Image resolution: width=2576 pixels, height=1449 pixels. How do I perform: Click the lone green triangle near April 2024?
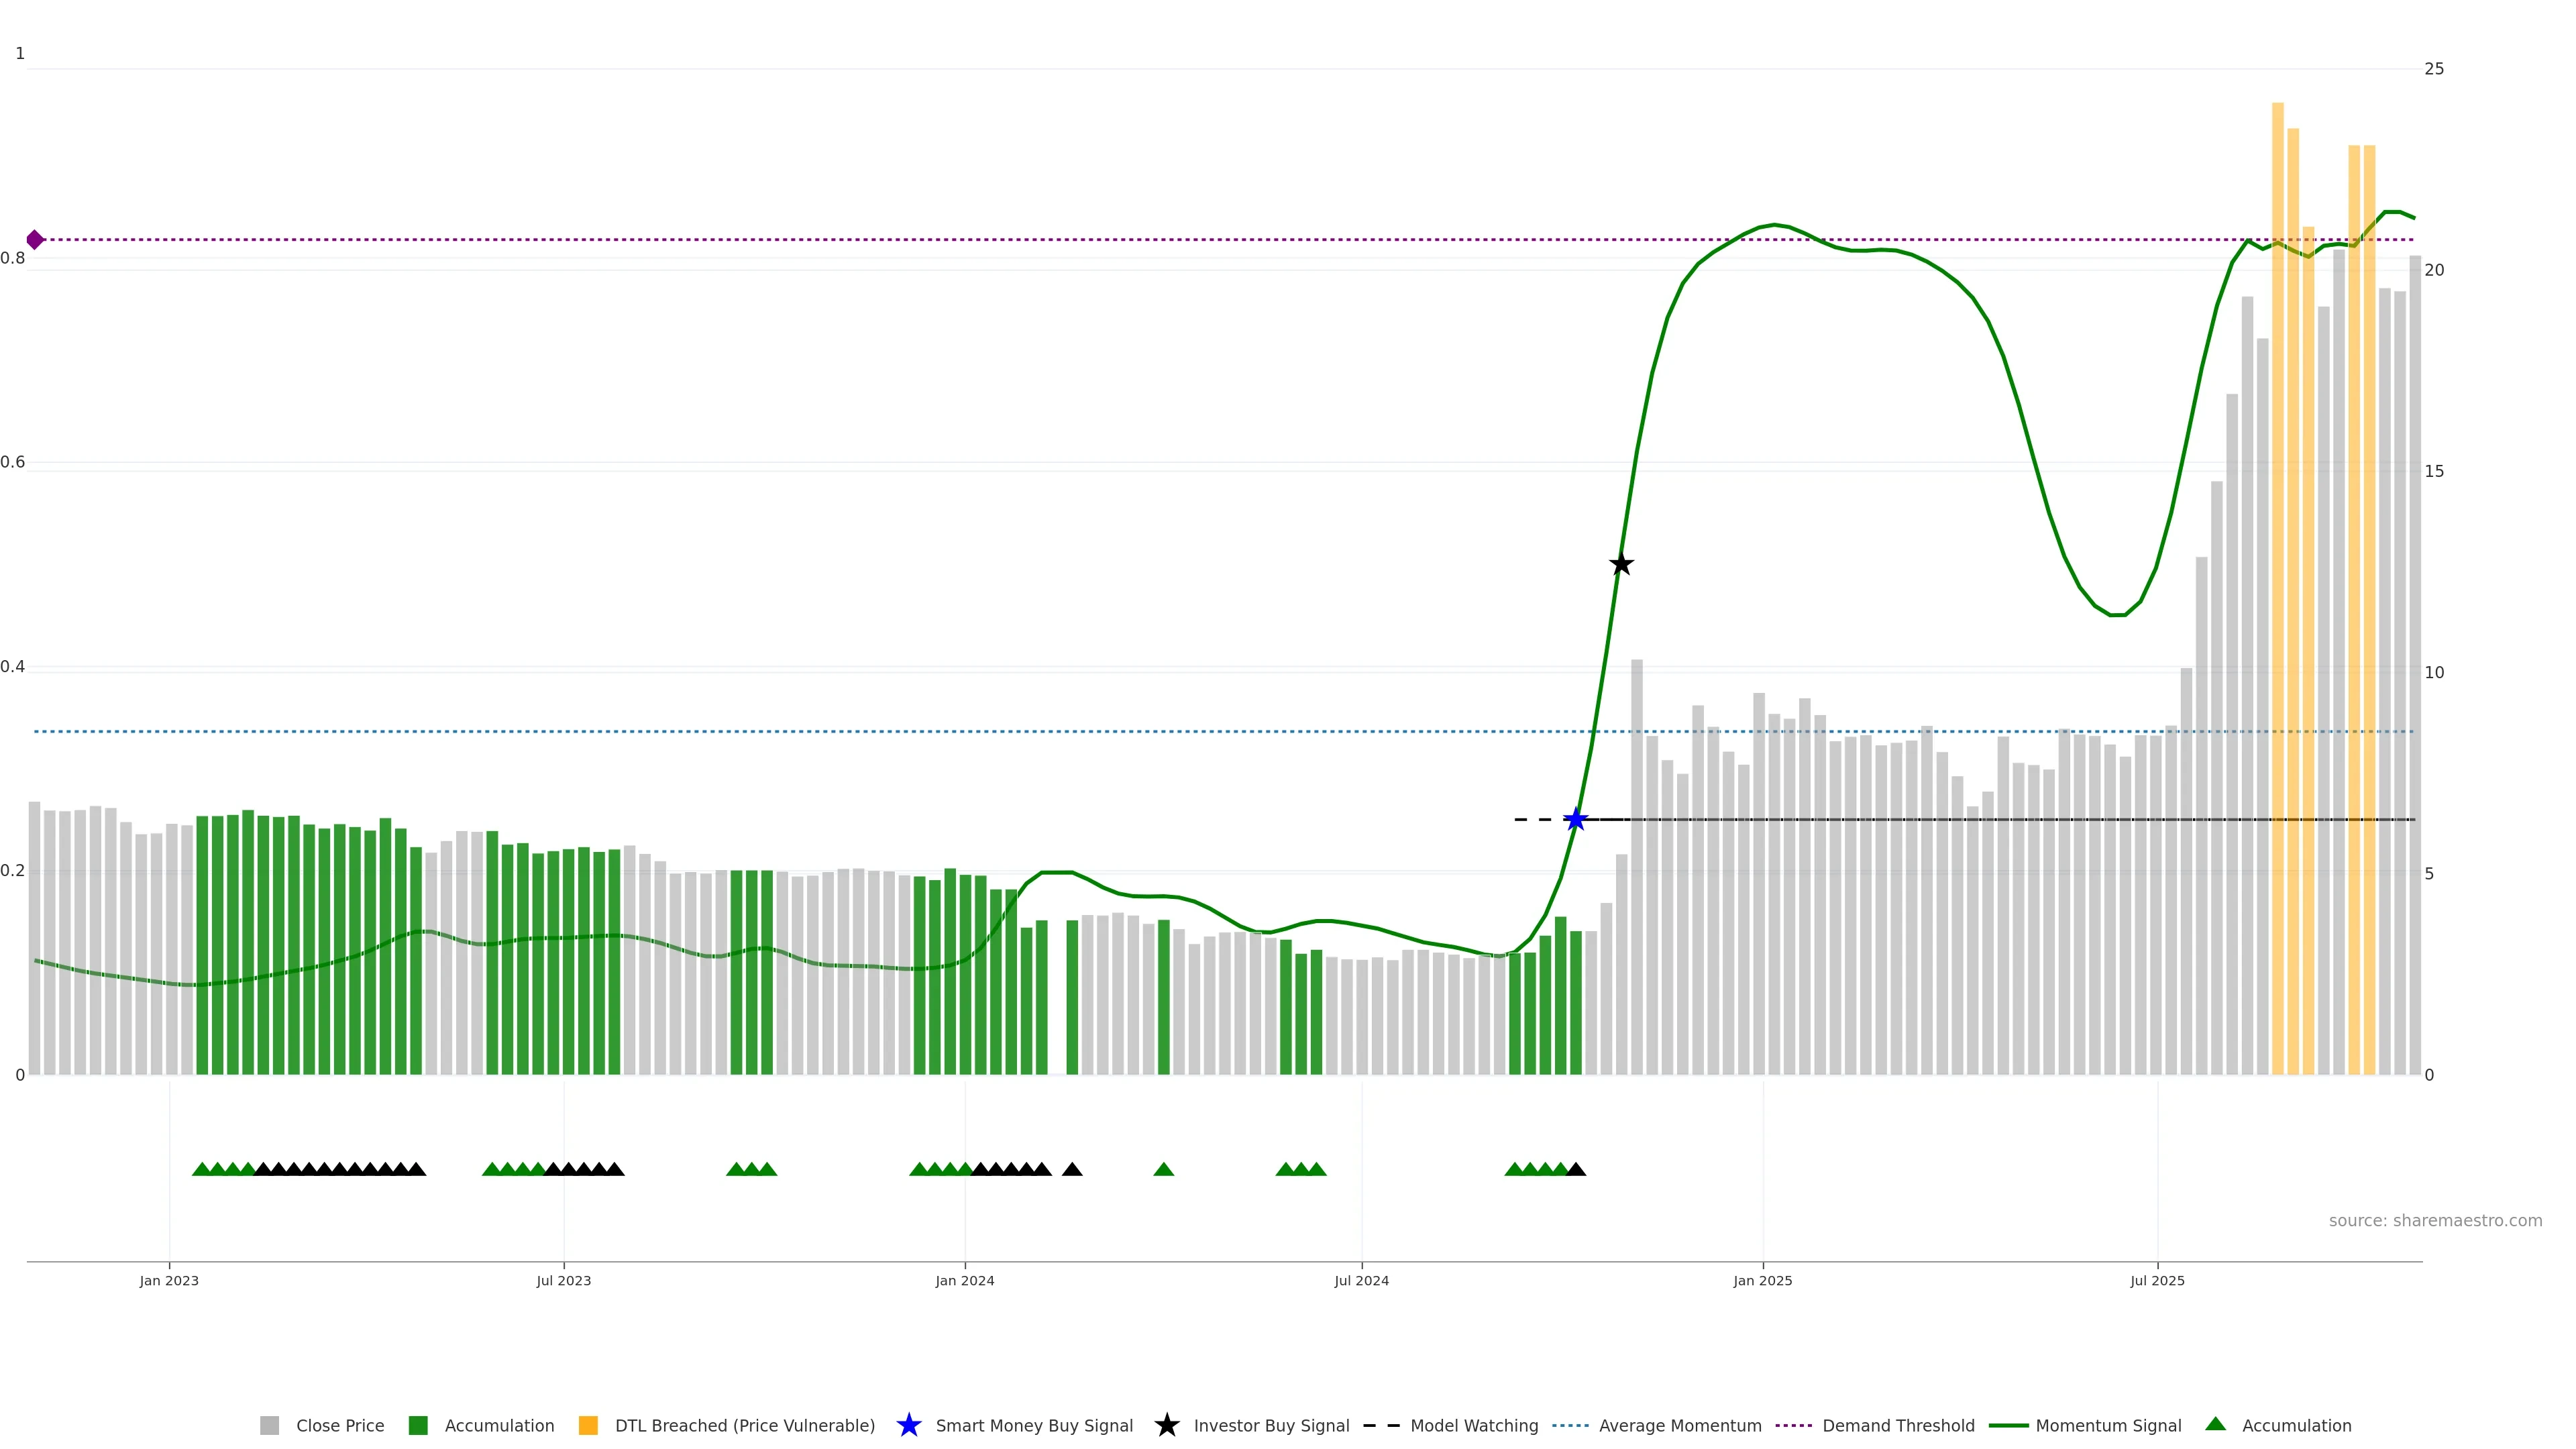point(1163,1169)
